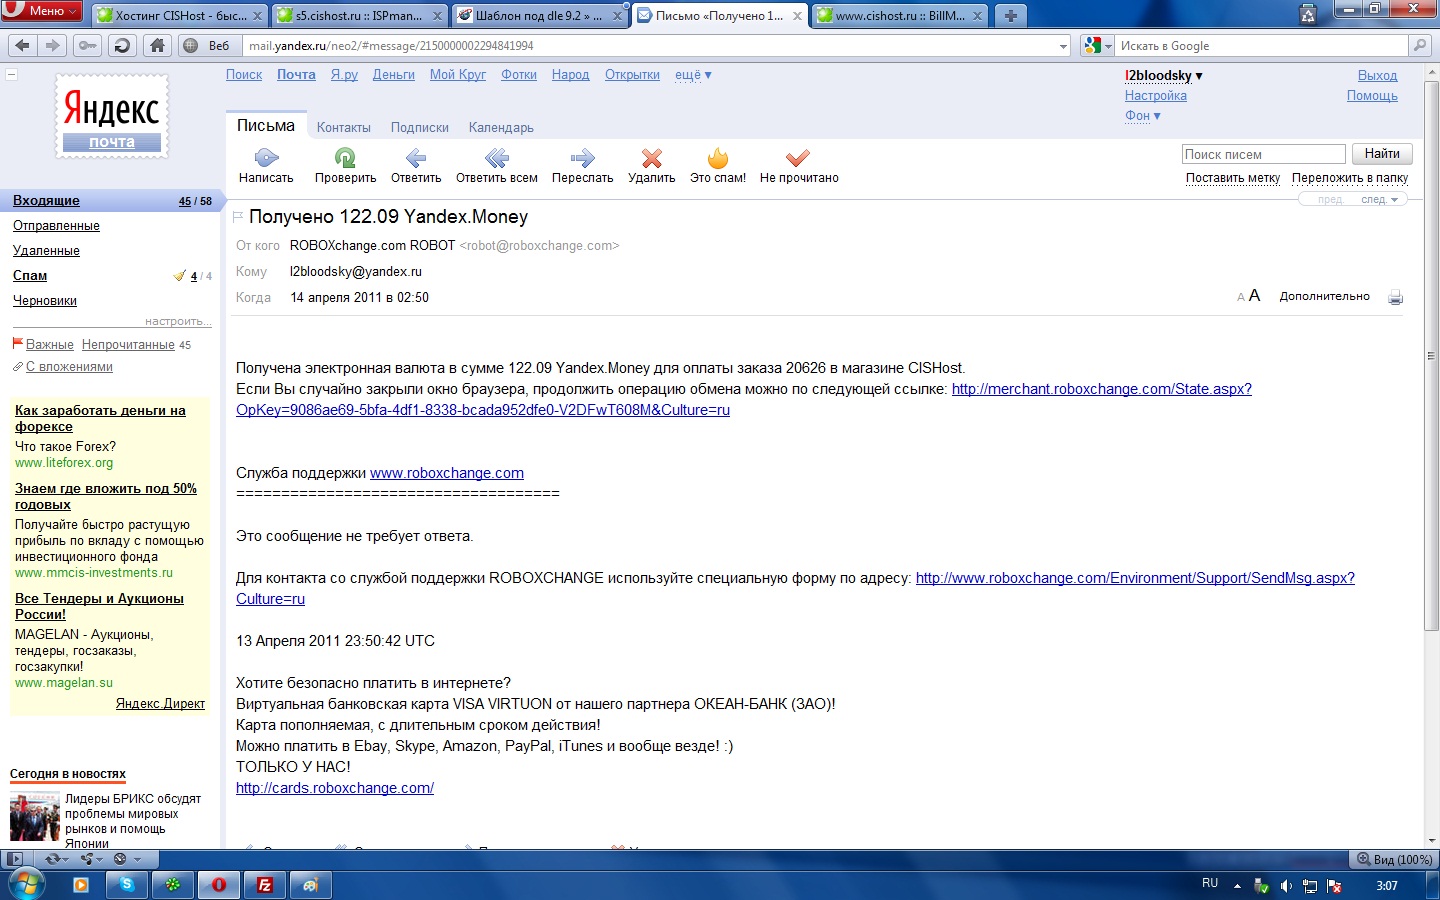Open the Входящие inbox folder
This screenshot has width=1440, height=900.
point(46,201)
